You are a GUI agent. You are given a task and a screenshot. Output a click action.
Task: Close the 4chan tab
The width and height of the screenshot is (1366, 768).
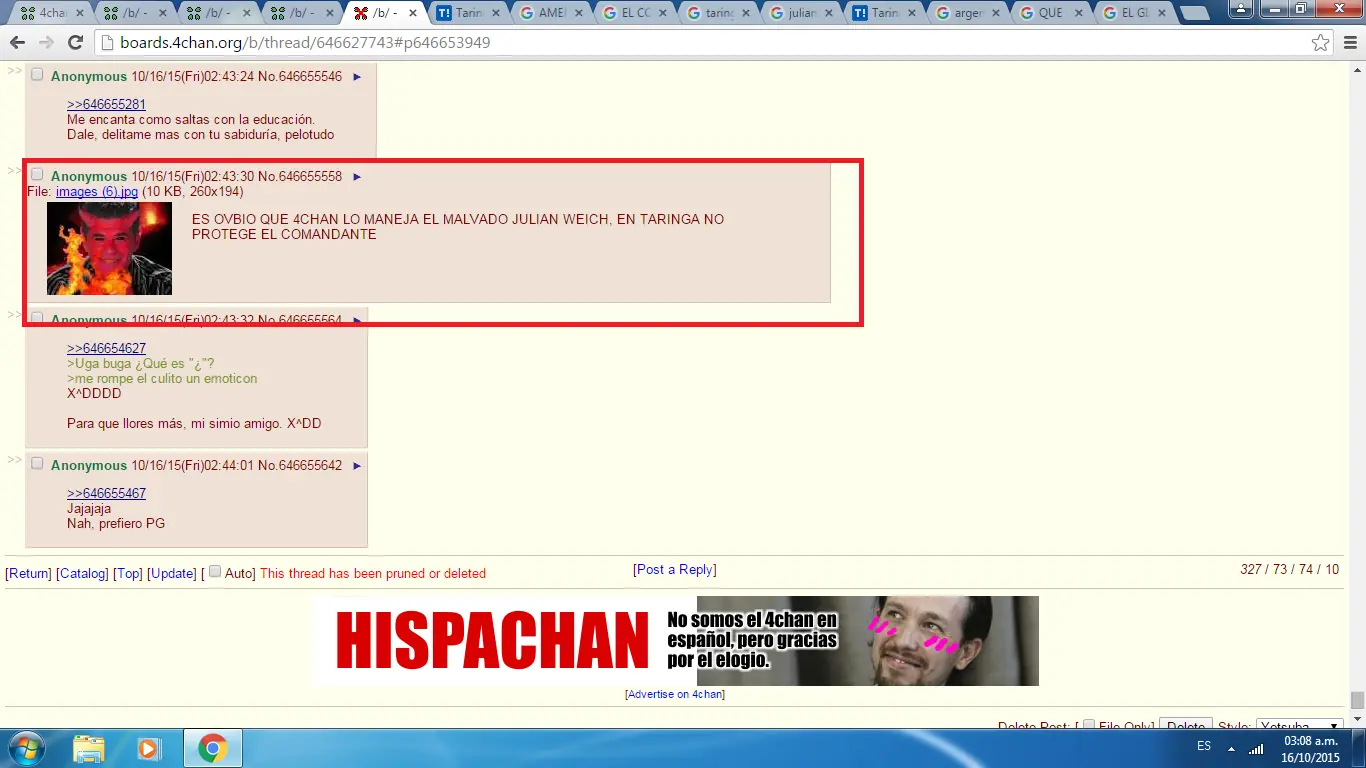78,13
